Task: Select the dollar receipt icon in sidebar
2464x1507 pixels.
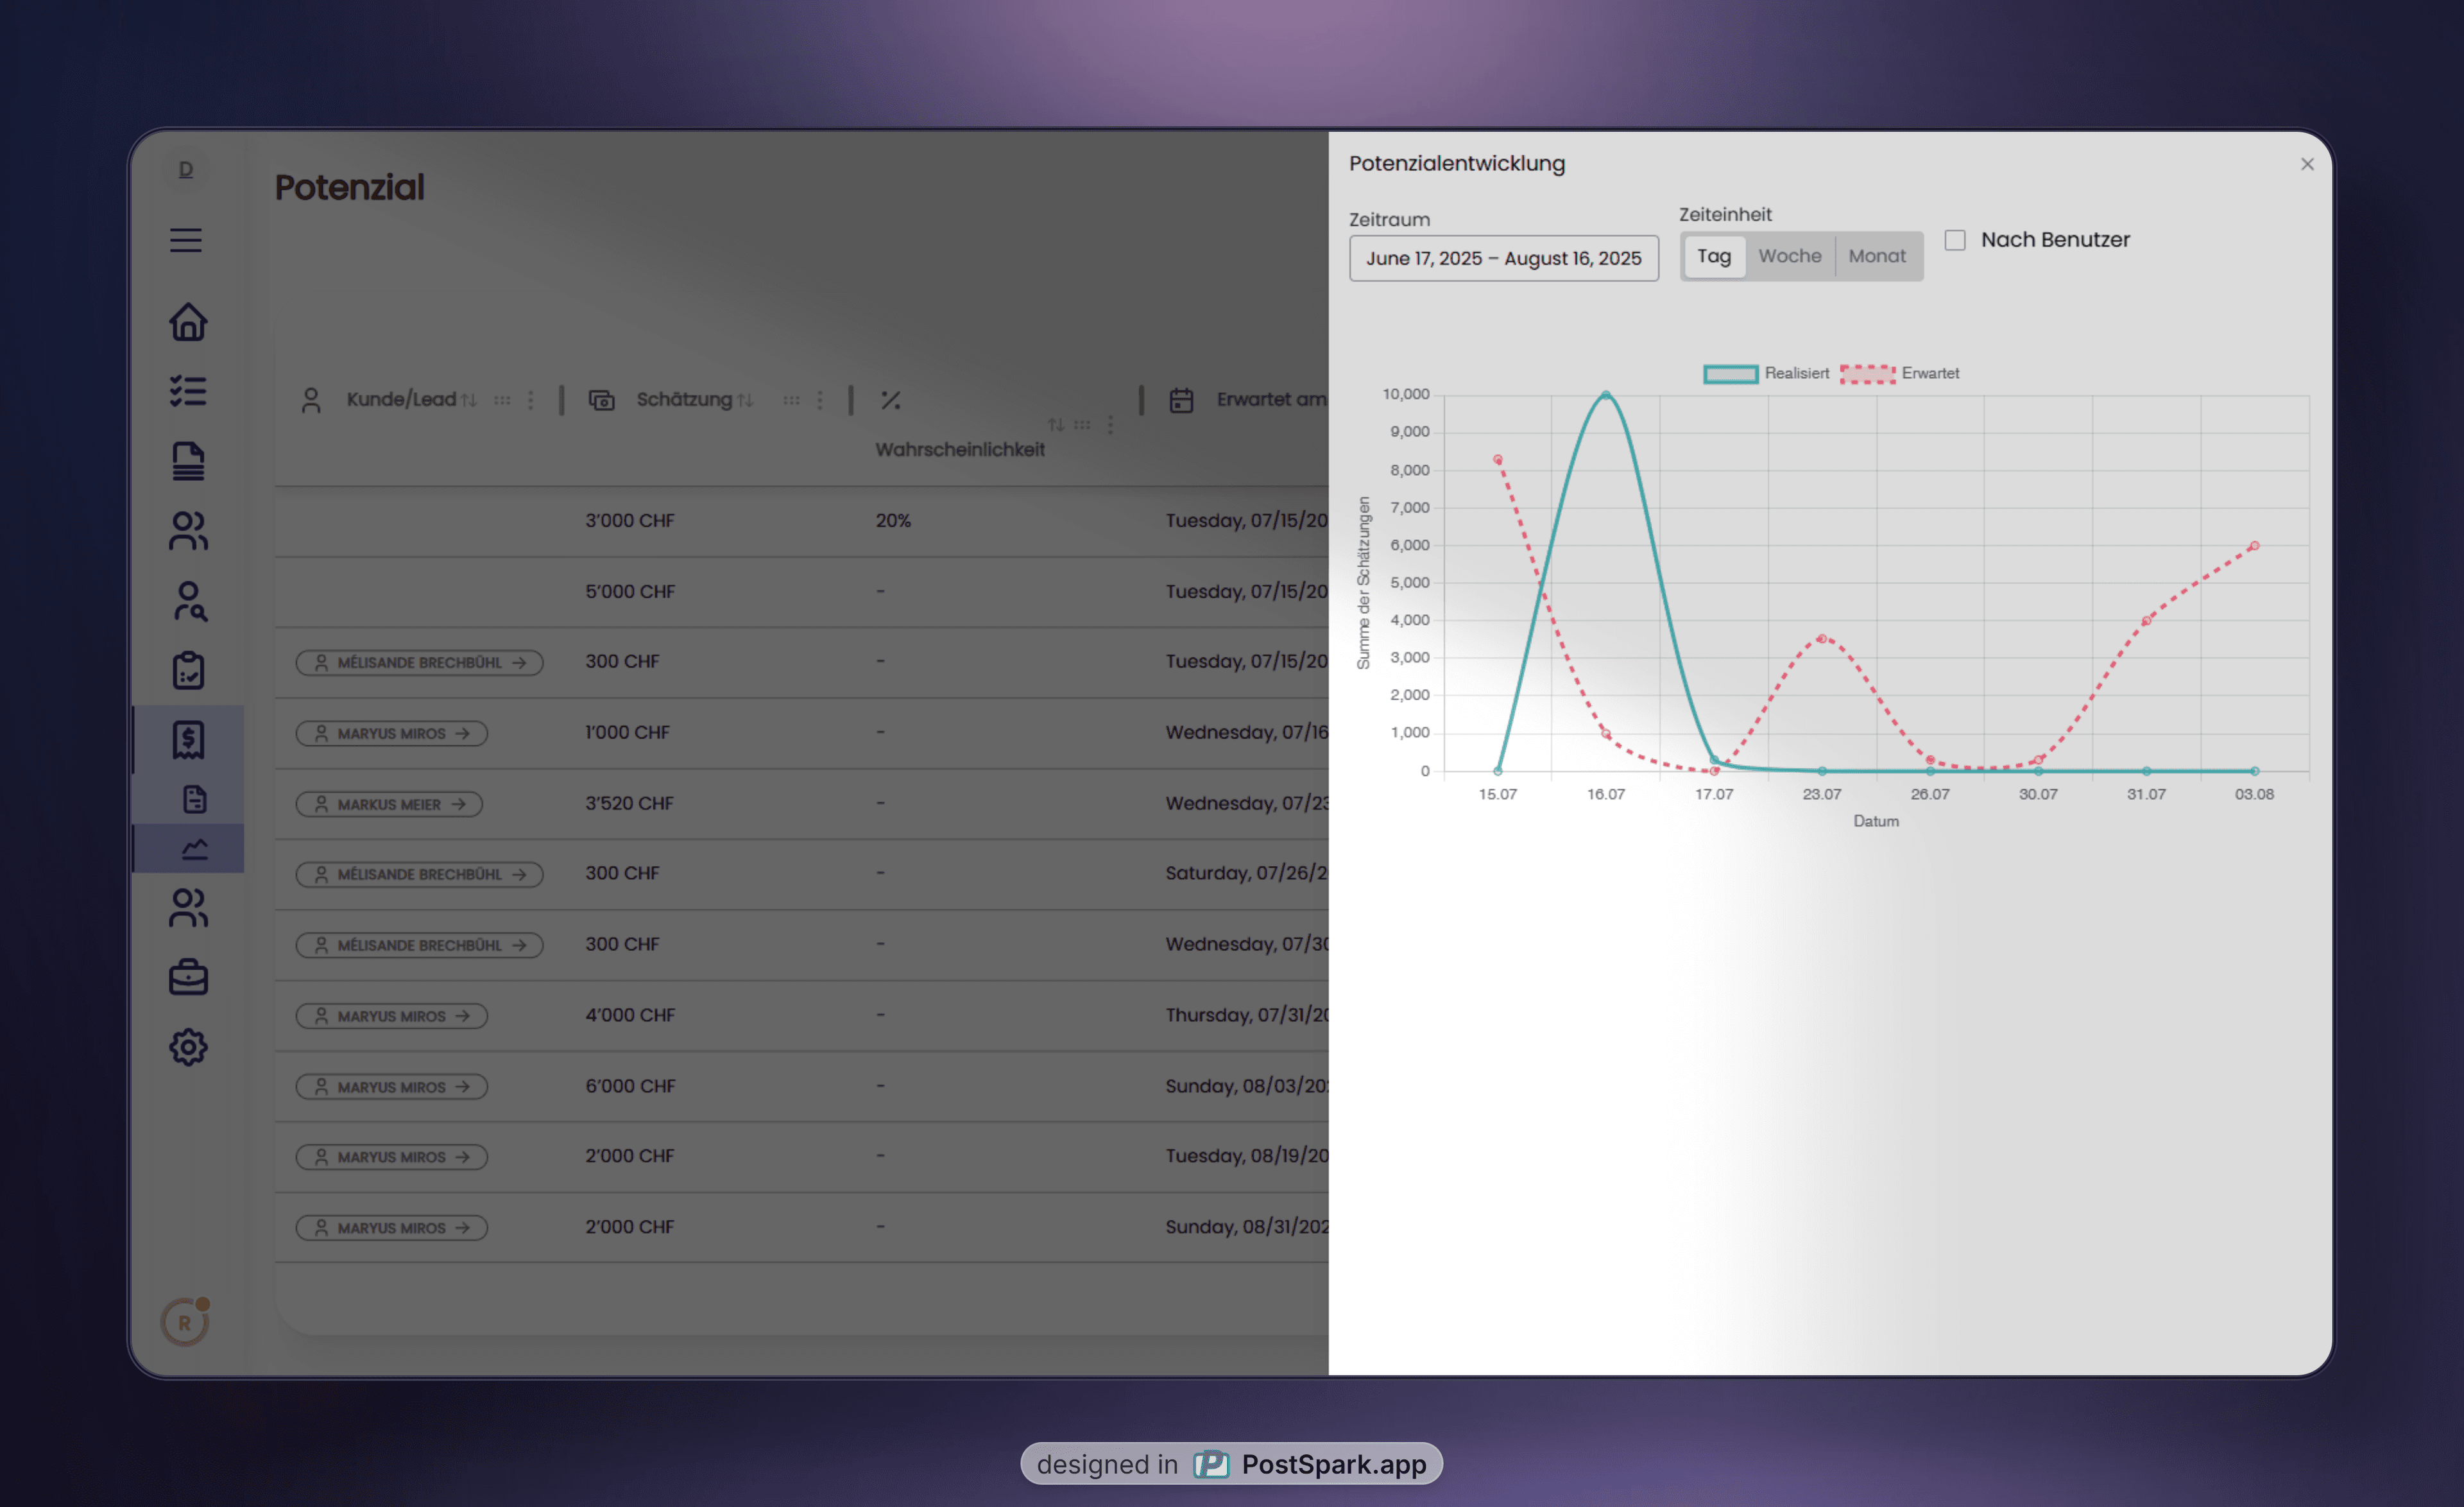Action: tap(188, 740)
